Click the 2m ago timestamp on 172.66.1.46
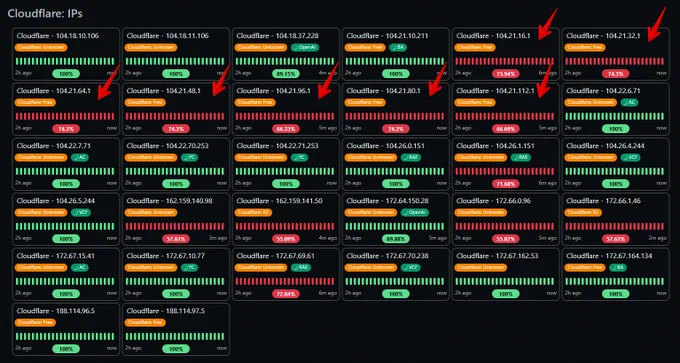Viewport: 680px width, 363px height. (657, 238)
